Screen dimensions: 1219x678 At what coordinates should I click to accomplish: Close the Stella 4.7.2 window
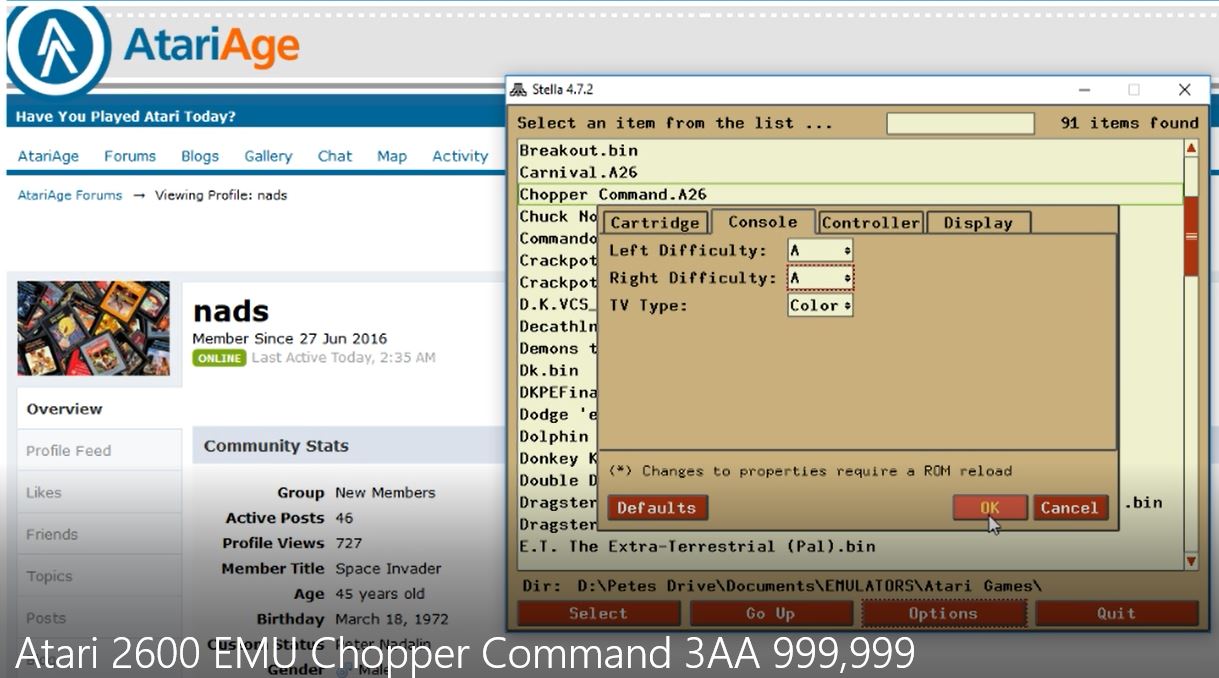coord(1185,90)
